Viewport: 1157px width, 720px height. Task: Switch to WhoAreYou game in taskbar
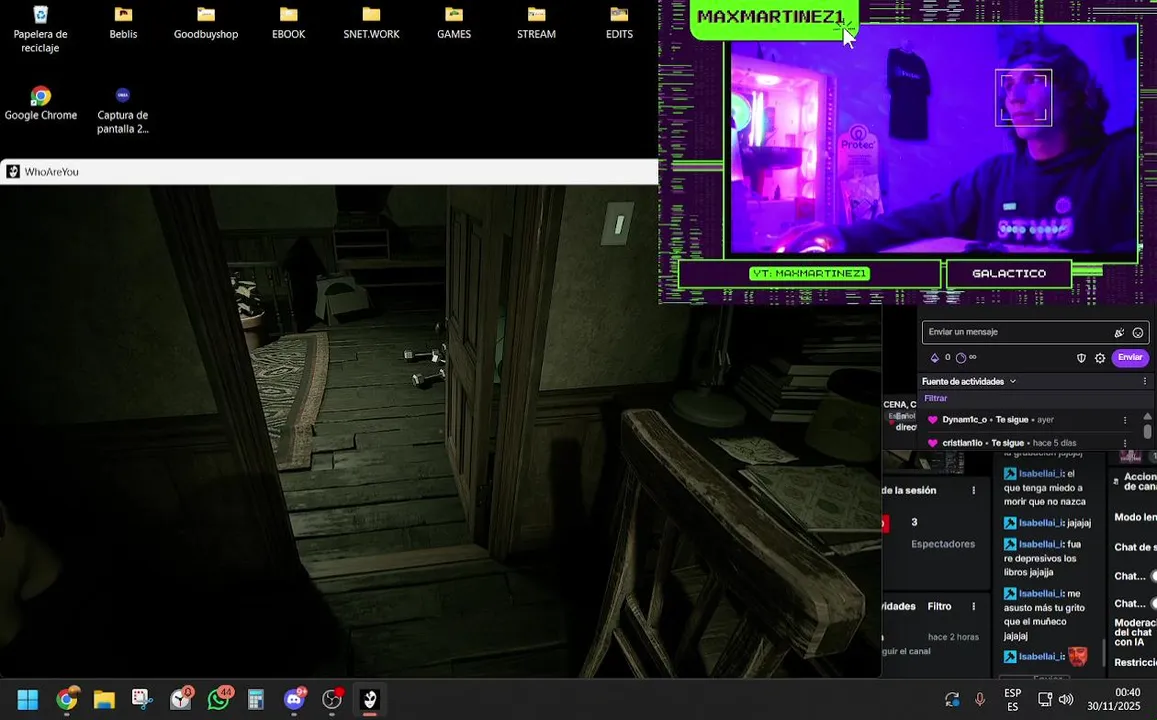[370, 699]
